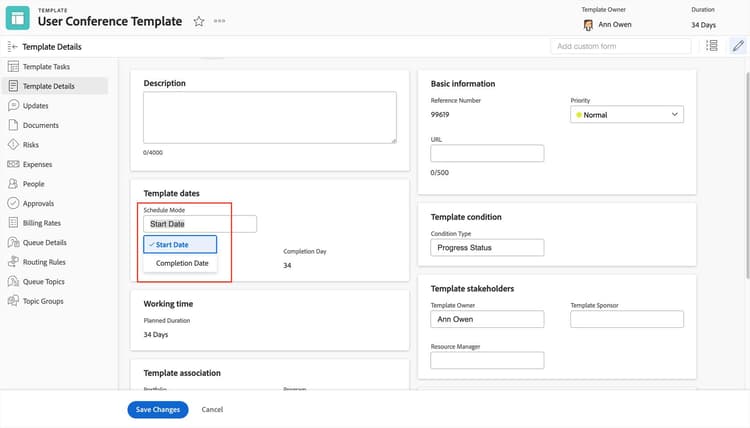Click the URL input field
Image resolution: width=750 pixels, height=428 pixels.
487,153
